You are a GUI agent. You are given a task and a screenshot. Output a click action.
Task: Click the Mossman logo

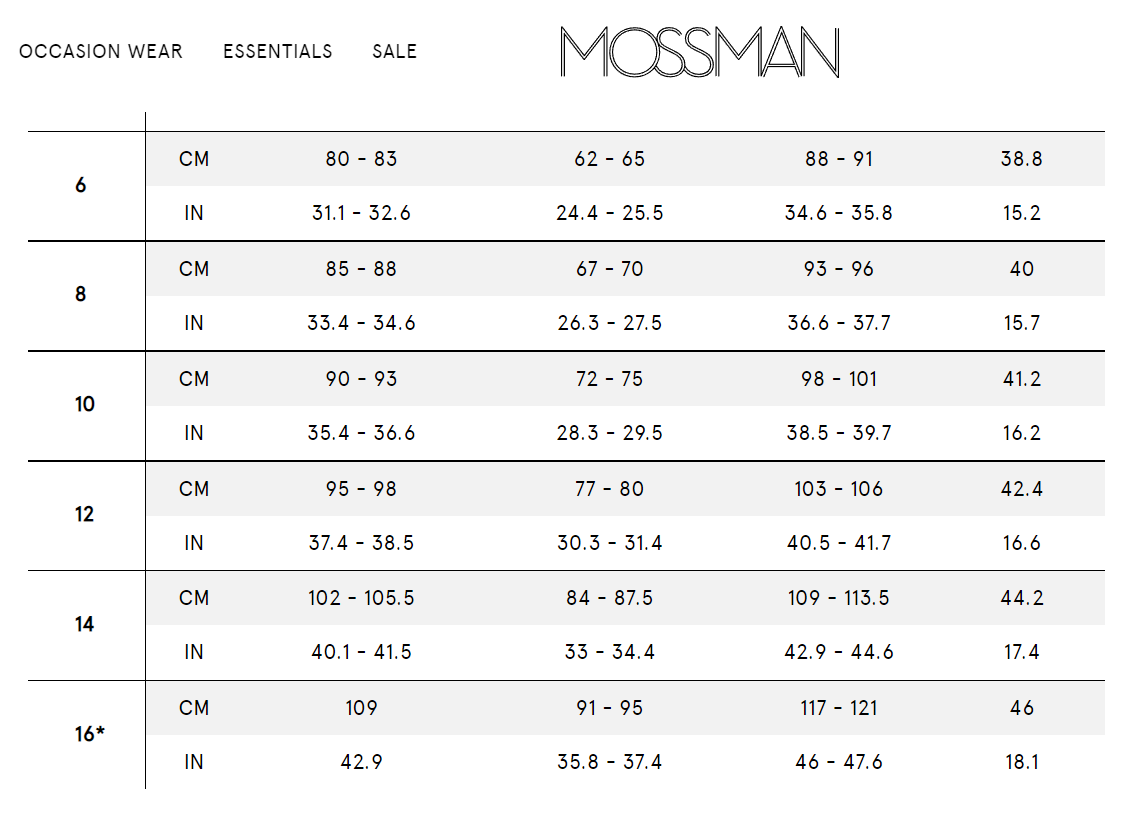700,52
